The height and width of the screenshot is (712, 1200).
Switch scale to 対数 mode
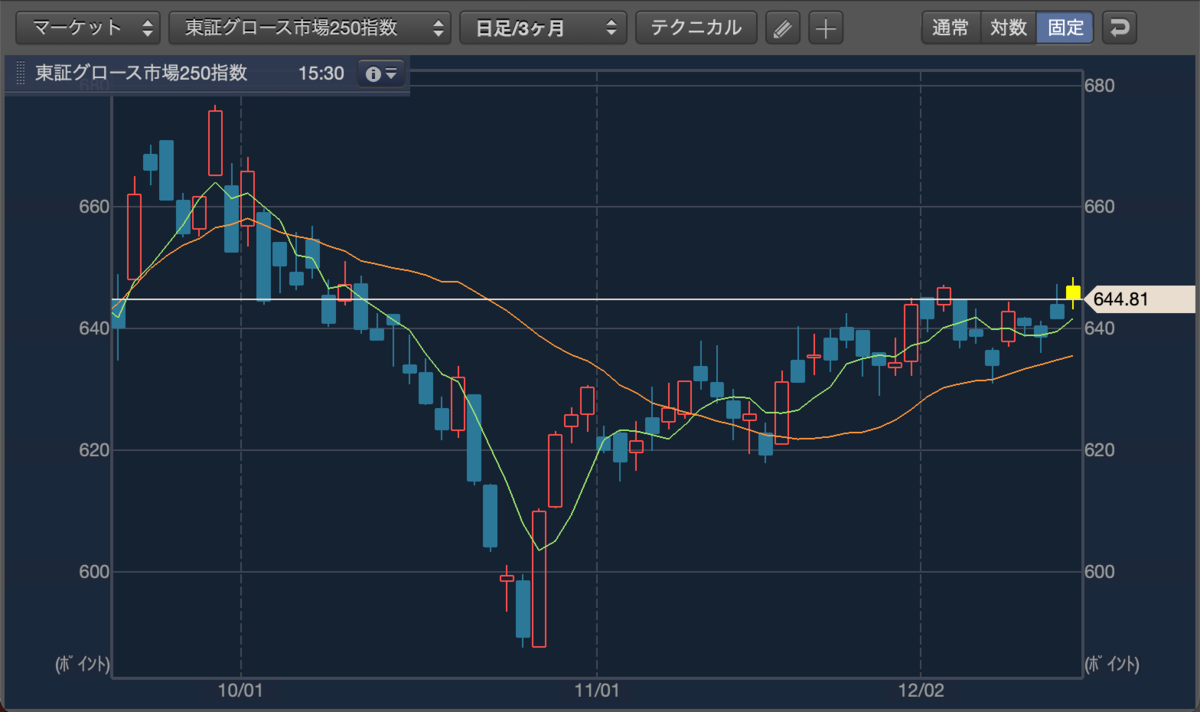point(1008,28)
